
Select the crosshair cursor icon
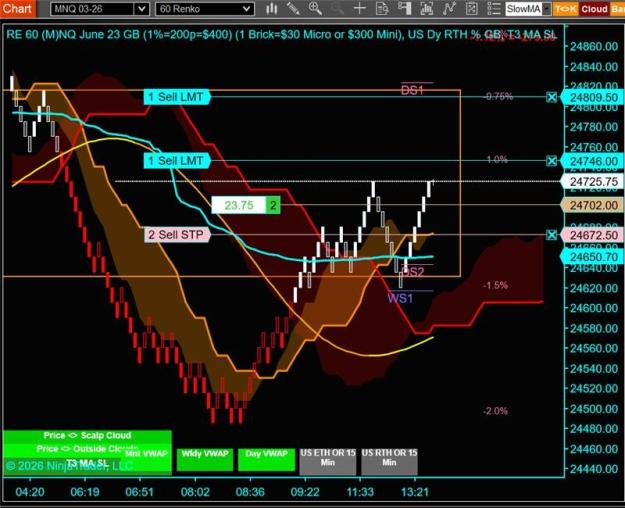tap(360, 9)
